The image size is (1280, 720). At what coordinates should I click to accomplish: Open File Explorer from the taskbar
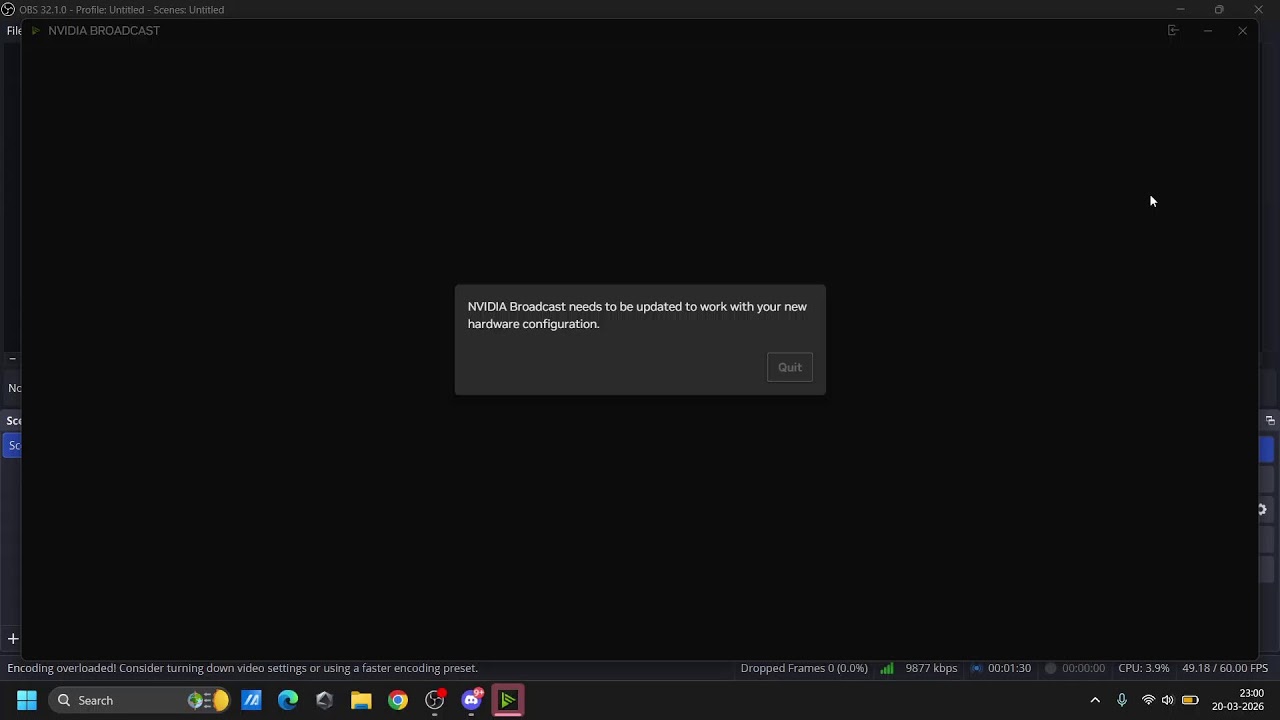(x=361, y=700)
